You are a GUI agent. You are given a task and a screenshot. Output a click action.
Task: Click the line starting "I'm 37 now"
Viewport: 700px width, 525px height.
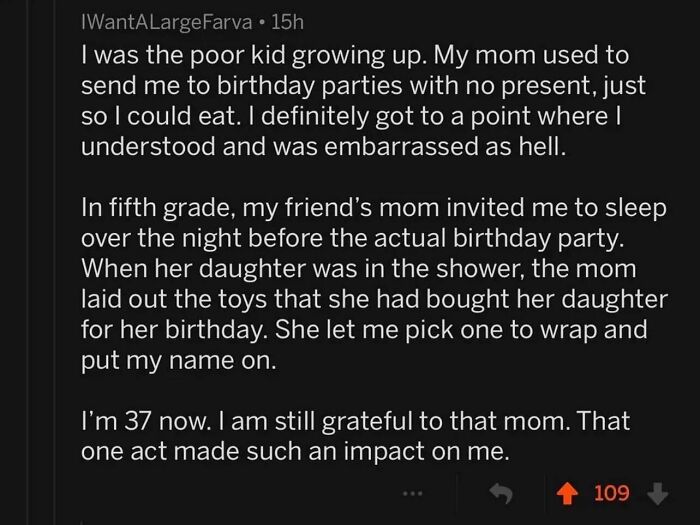click(x=355, y=421)
